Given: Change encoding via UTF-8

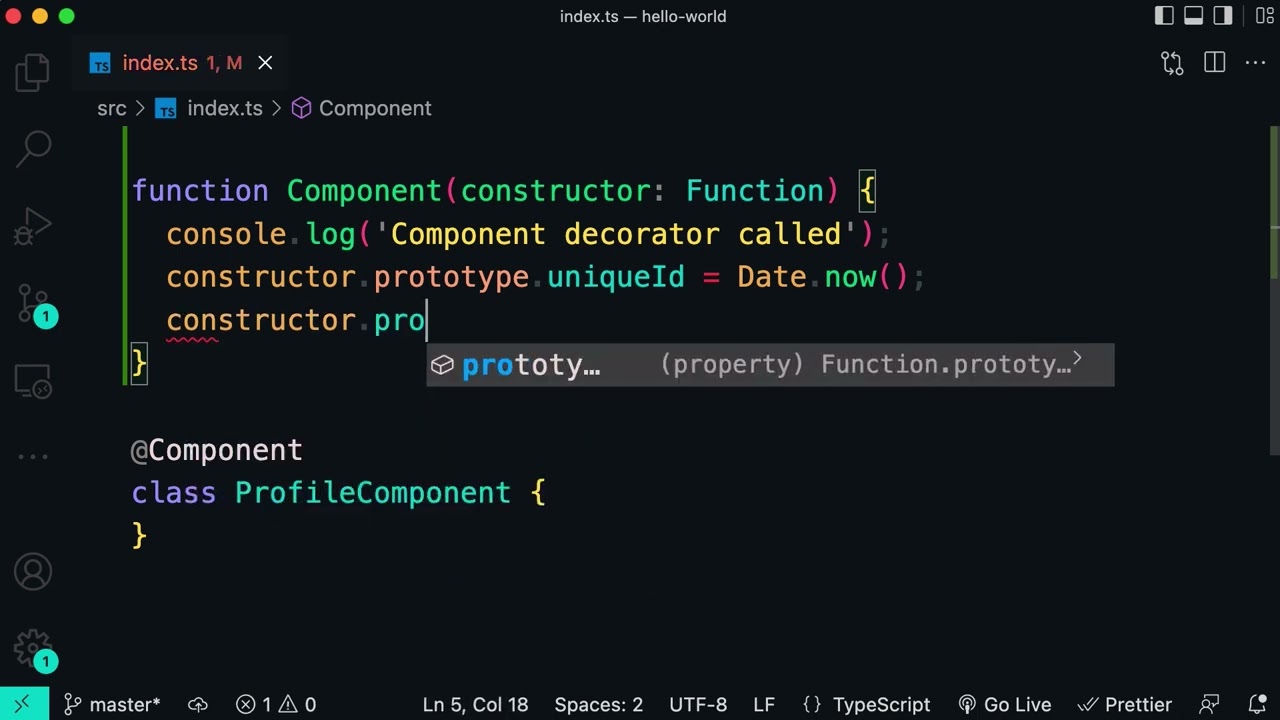Looking at the screenshot, I should (x=698, y=704).
